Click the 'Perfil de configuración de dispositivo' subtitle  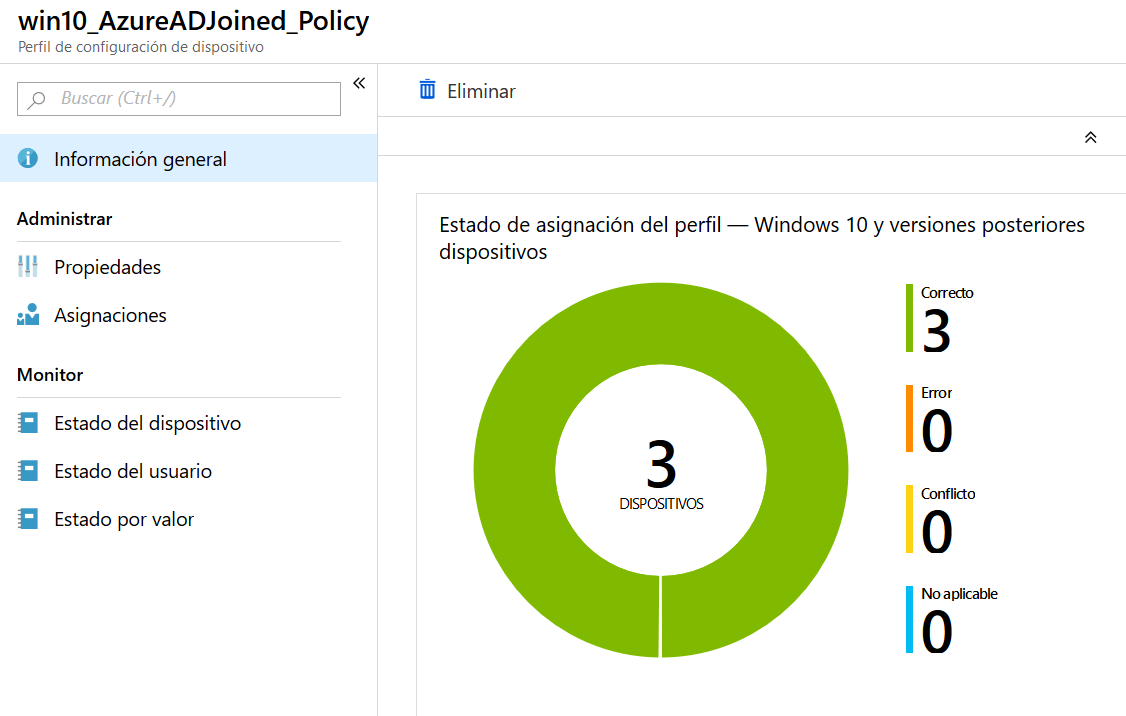pyautogui.click(x=141, y=47)
